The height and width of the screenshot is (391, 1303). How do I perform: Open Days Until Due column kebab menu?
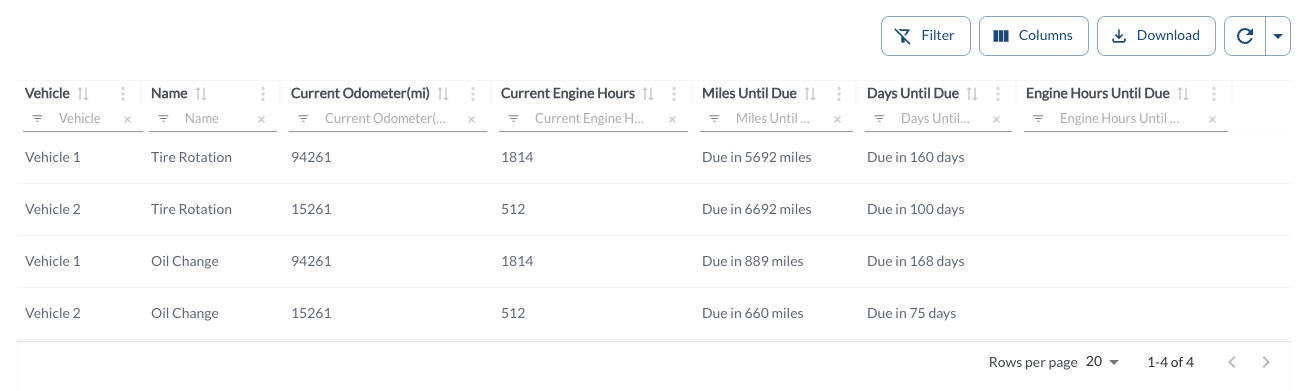(997, 94)
